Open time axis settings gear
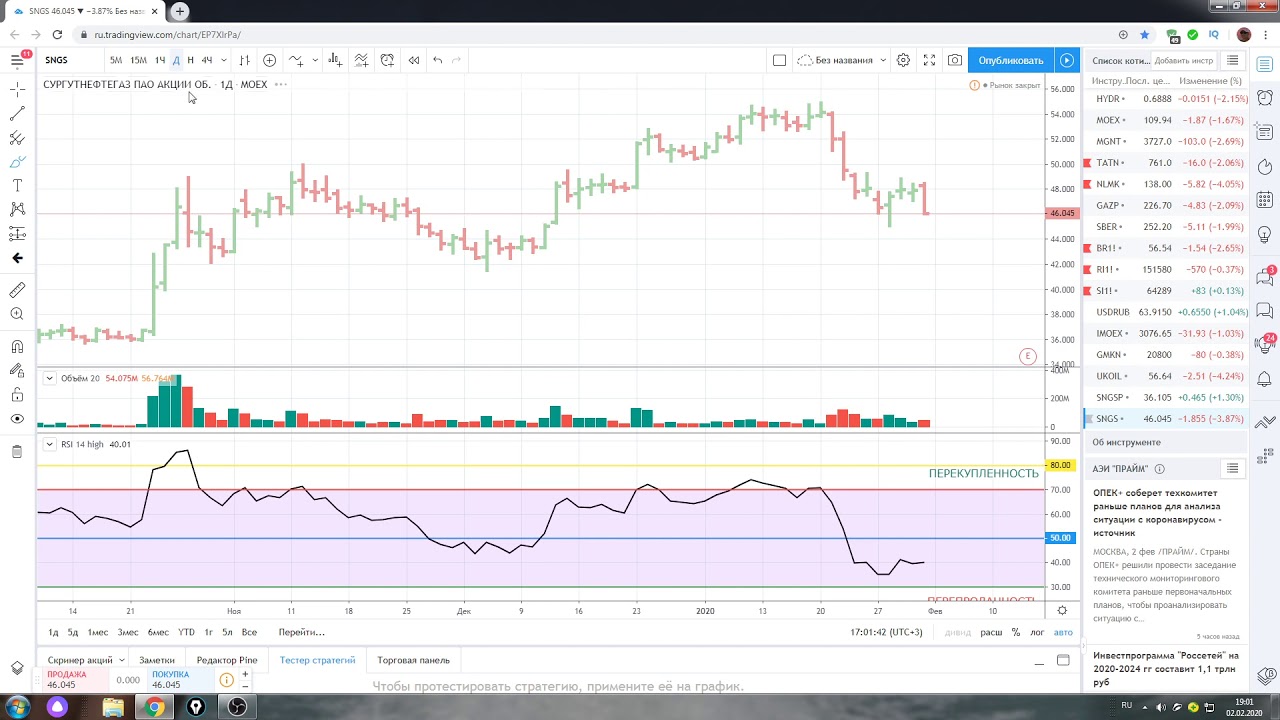The height and width of the screenshot is (720, 1280). [1062, 610]
